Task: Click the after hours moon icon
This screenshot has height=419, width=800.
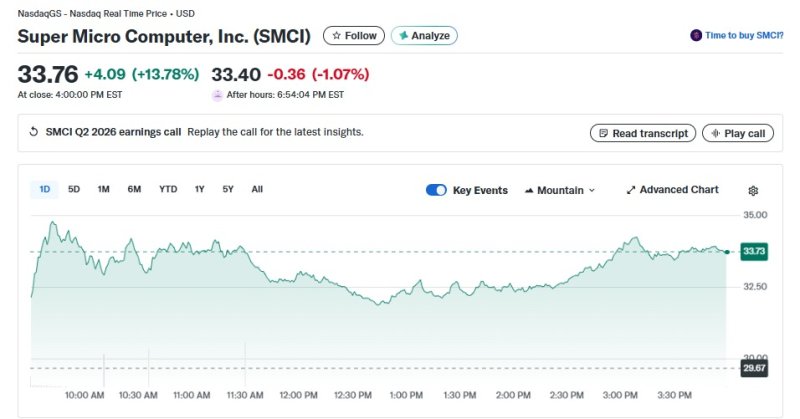Action: click(x=217, y=95)
